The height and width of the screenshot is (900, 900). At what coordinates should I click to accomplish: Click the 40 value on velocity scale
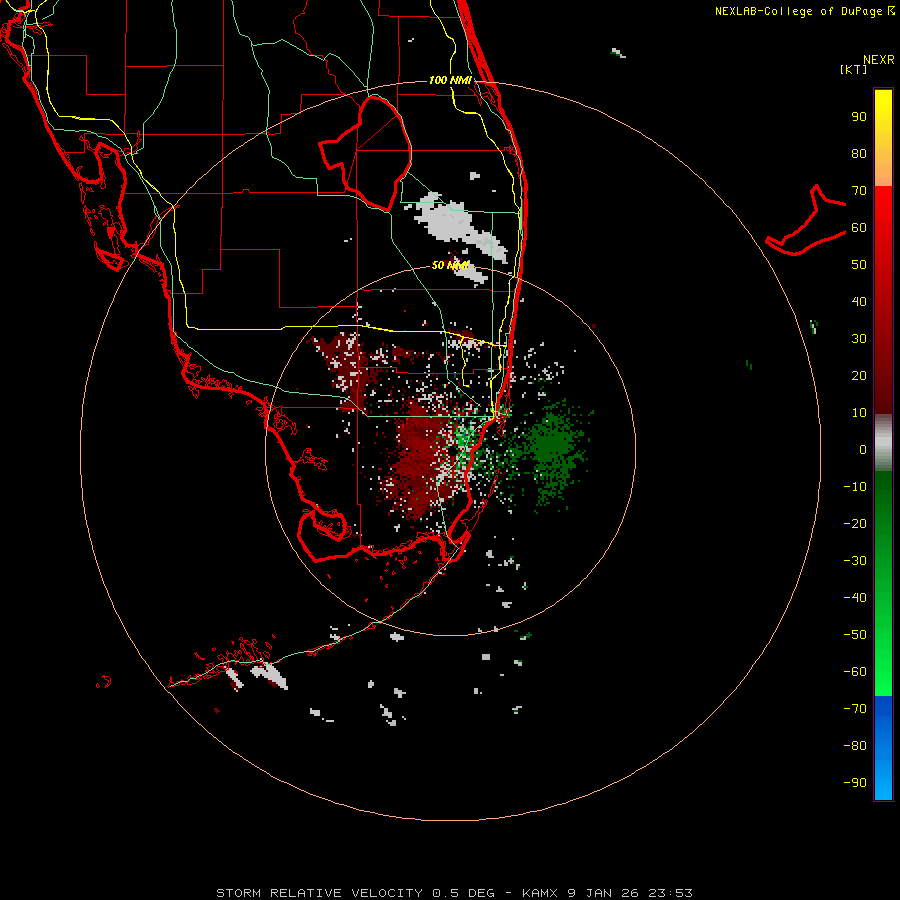click(859, 301)
